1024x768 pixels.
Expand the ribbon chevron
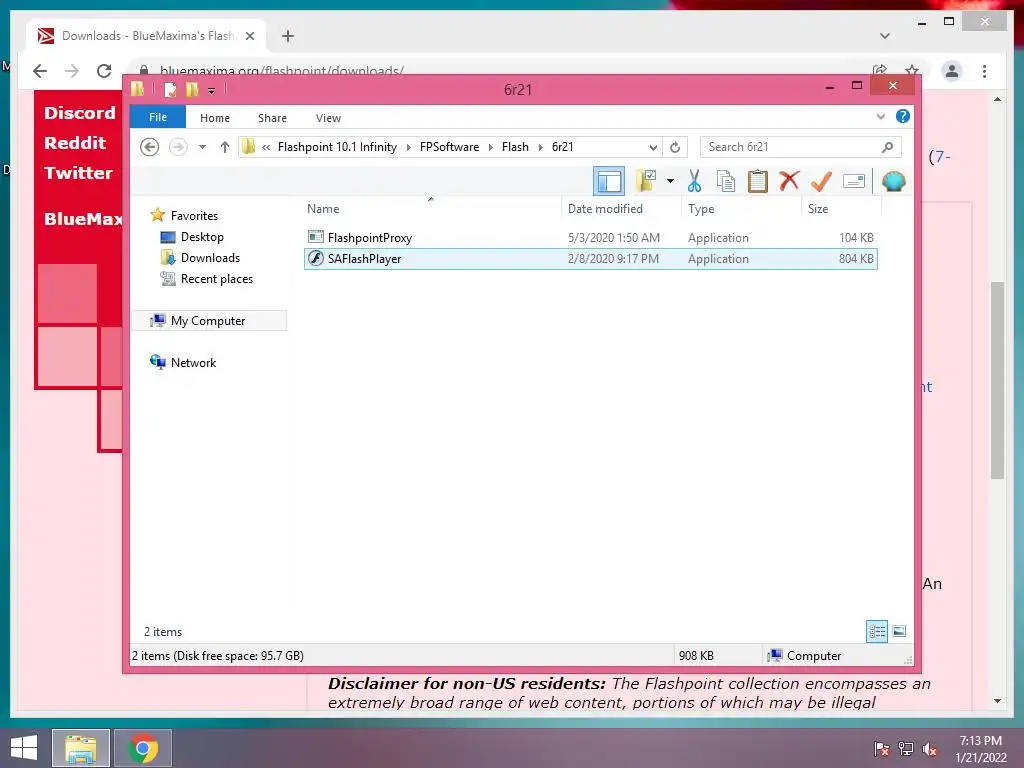880,116
